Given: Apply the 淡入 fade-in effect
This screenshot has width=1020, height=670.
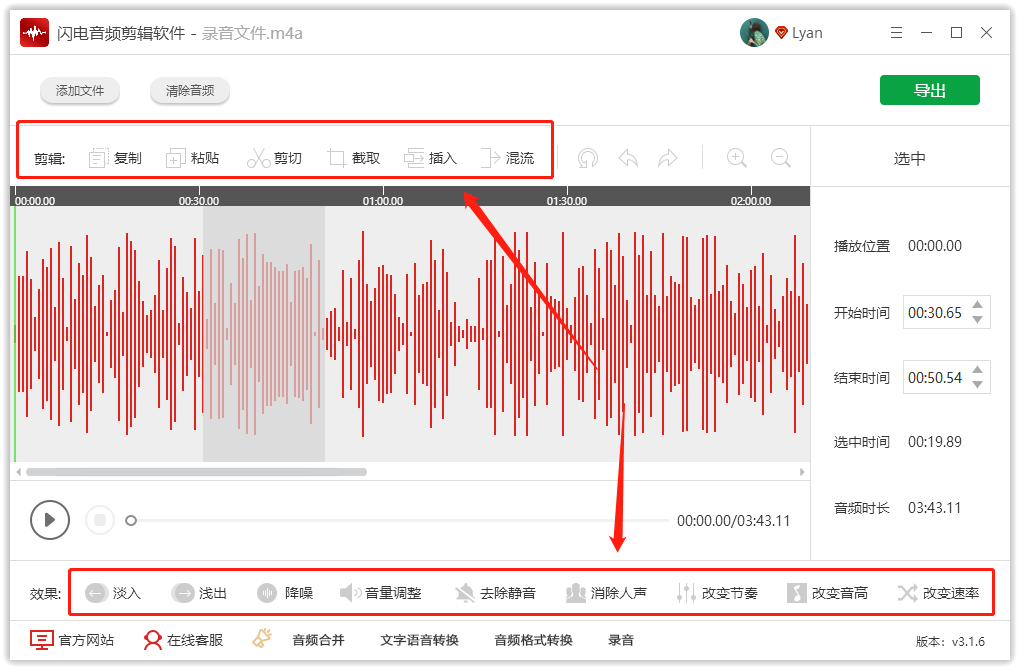Looking at the screenshot, I should point(113,592).
